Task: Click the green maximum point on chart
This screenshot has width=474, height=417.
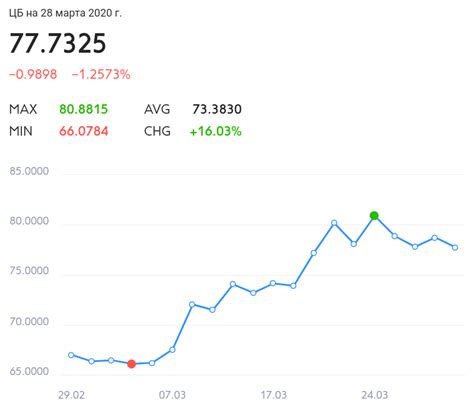Action: [x=374, y=216]
